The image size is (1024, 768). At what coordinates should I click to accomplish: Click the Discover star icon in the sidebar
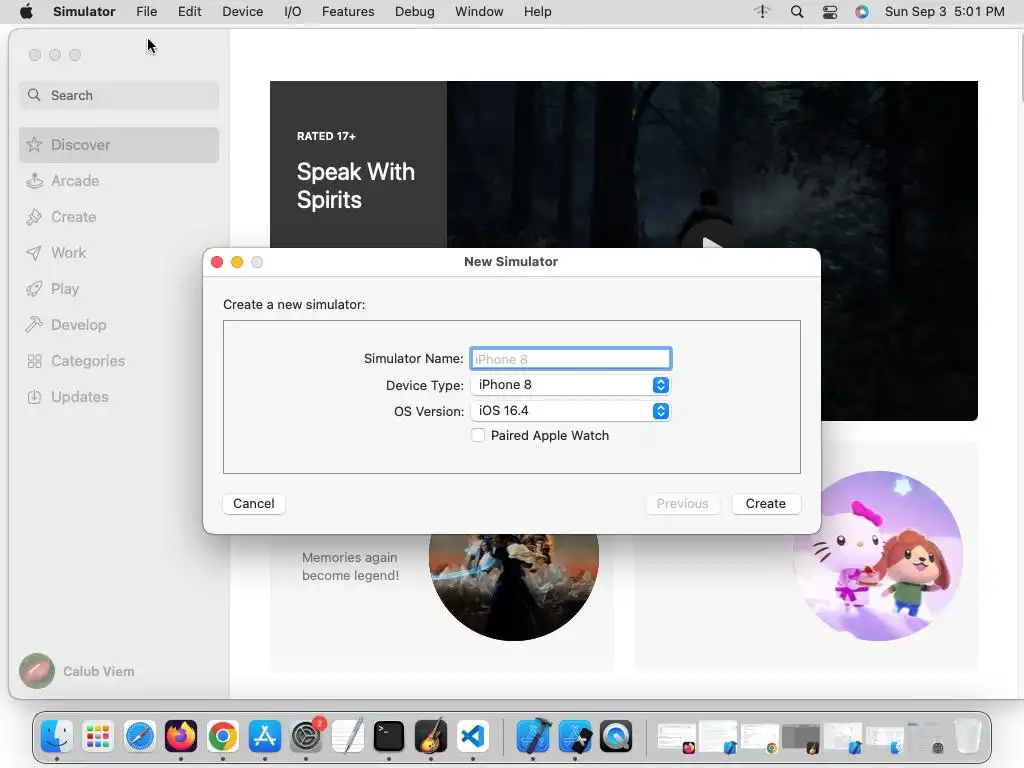pyautogui.click(x=35, y=144)
